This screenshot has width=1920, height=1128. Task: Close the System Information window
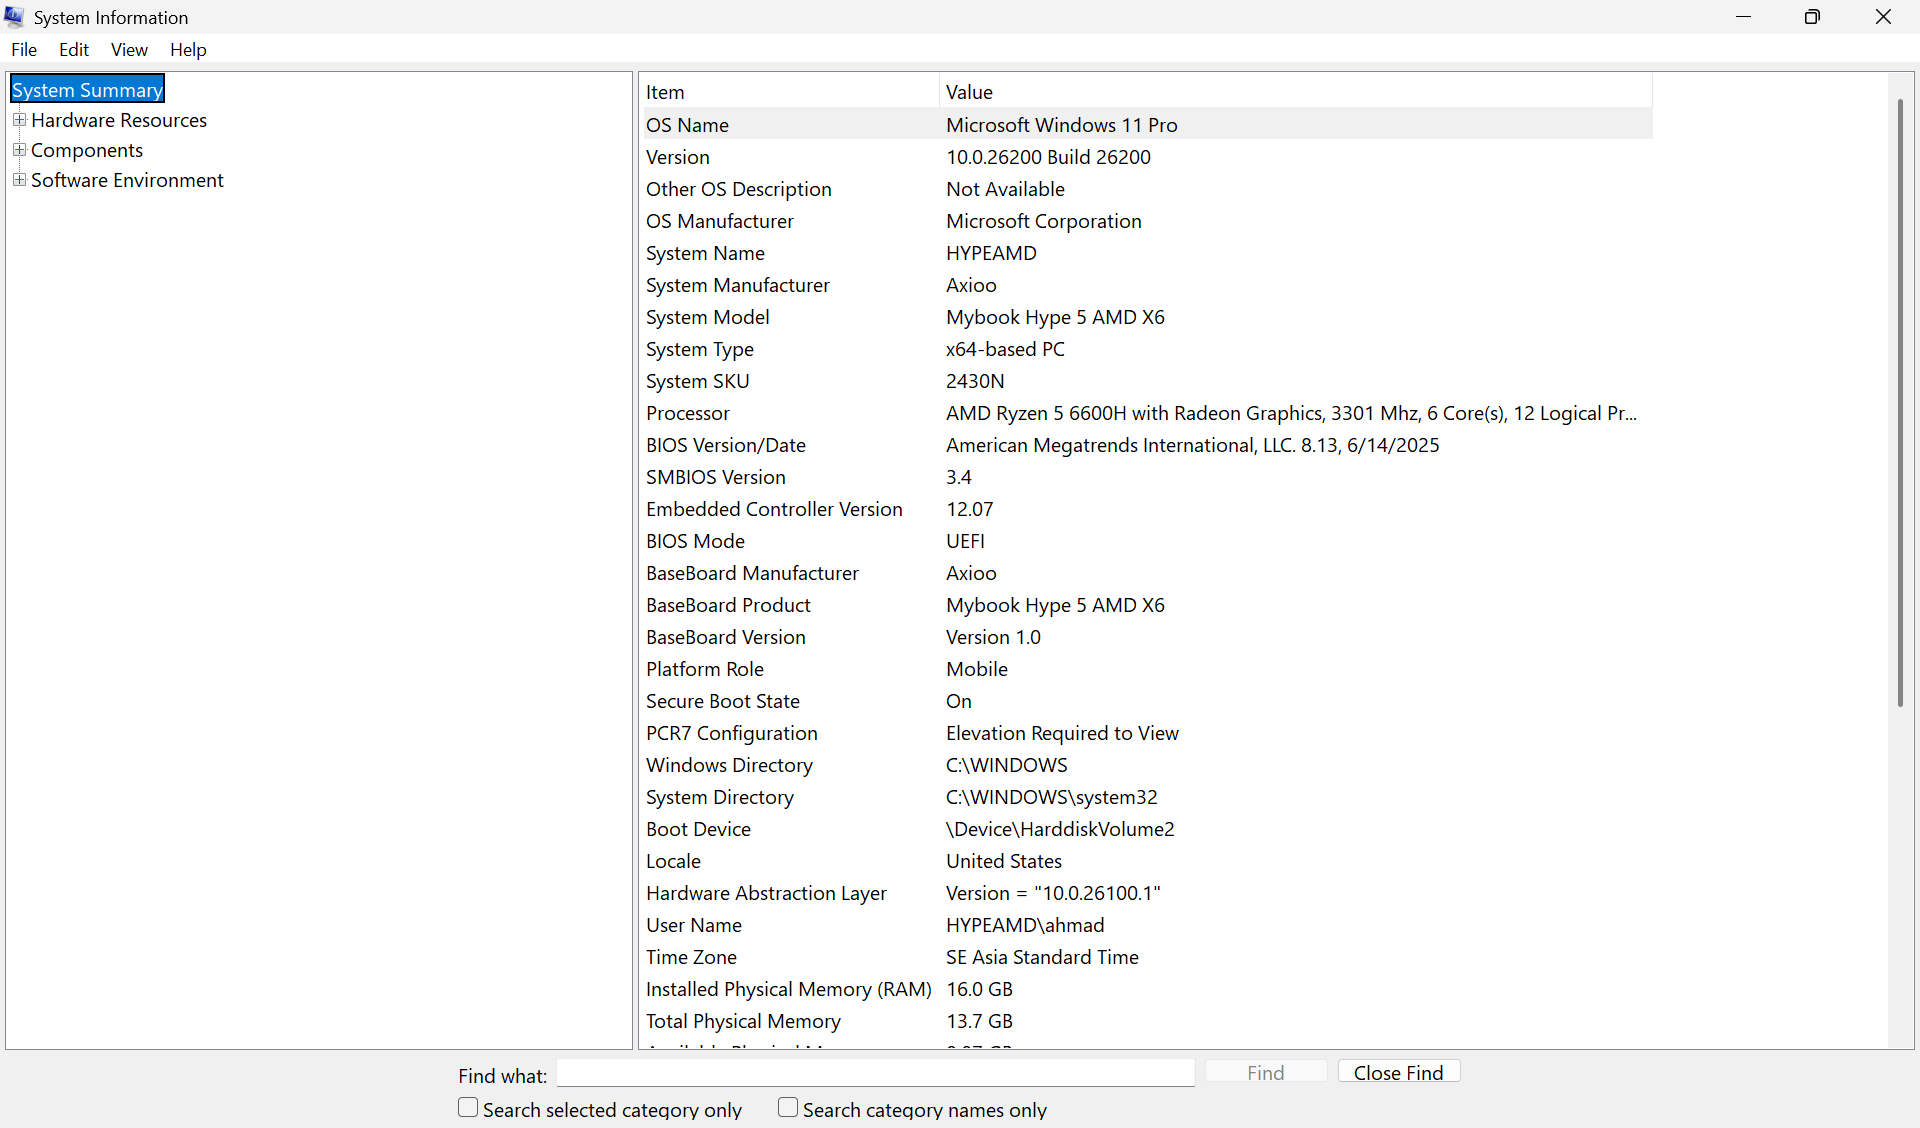point(1884,17)
